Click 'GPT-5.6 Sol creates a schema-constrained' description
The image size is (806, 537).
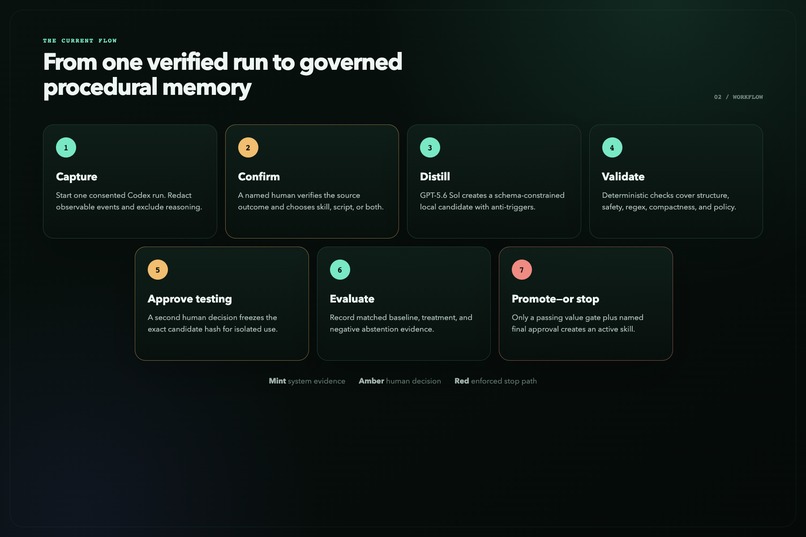(492, 201)
